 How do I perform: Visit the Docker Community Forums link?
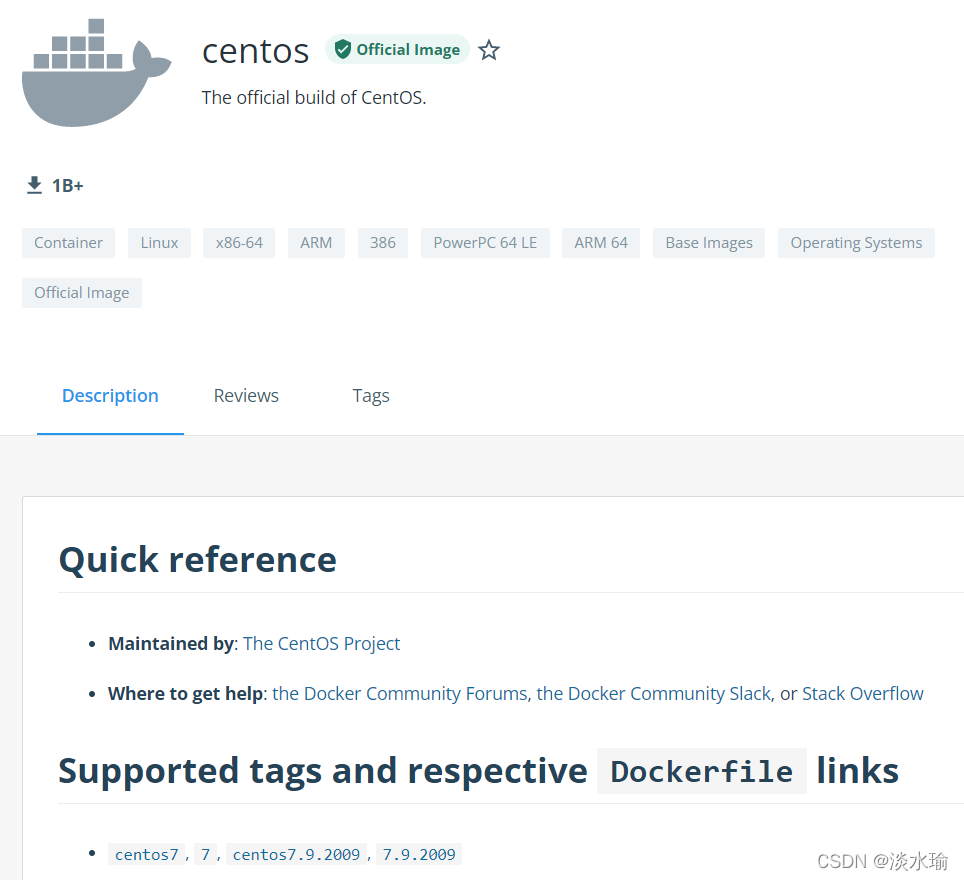pyautogui.click(x=400, y=693)
